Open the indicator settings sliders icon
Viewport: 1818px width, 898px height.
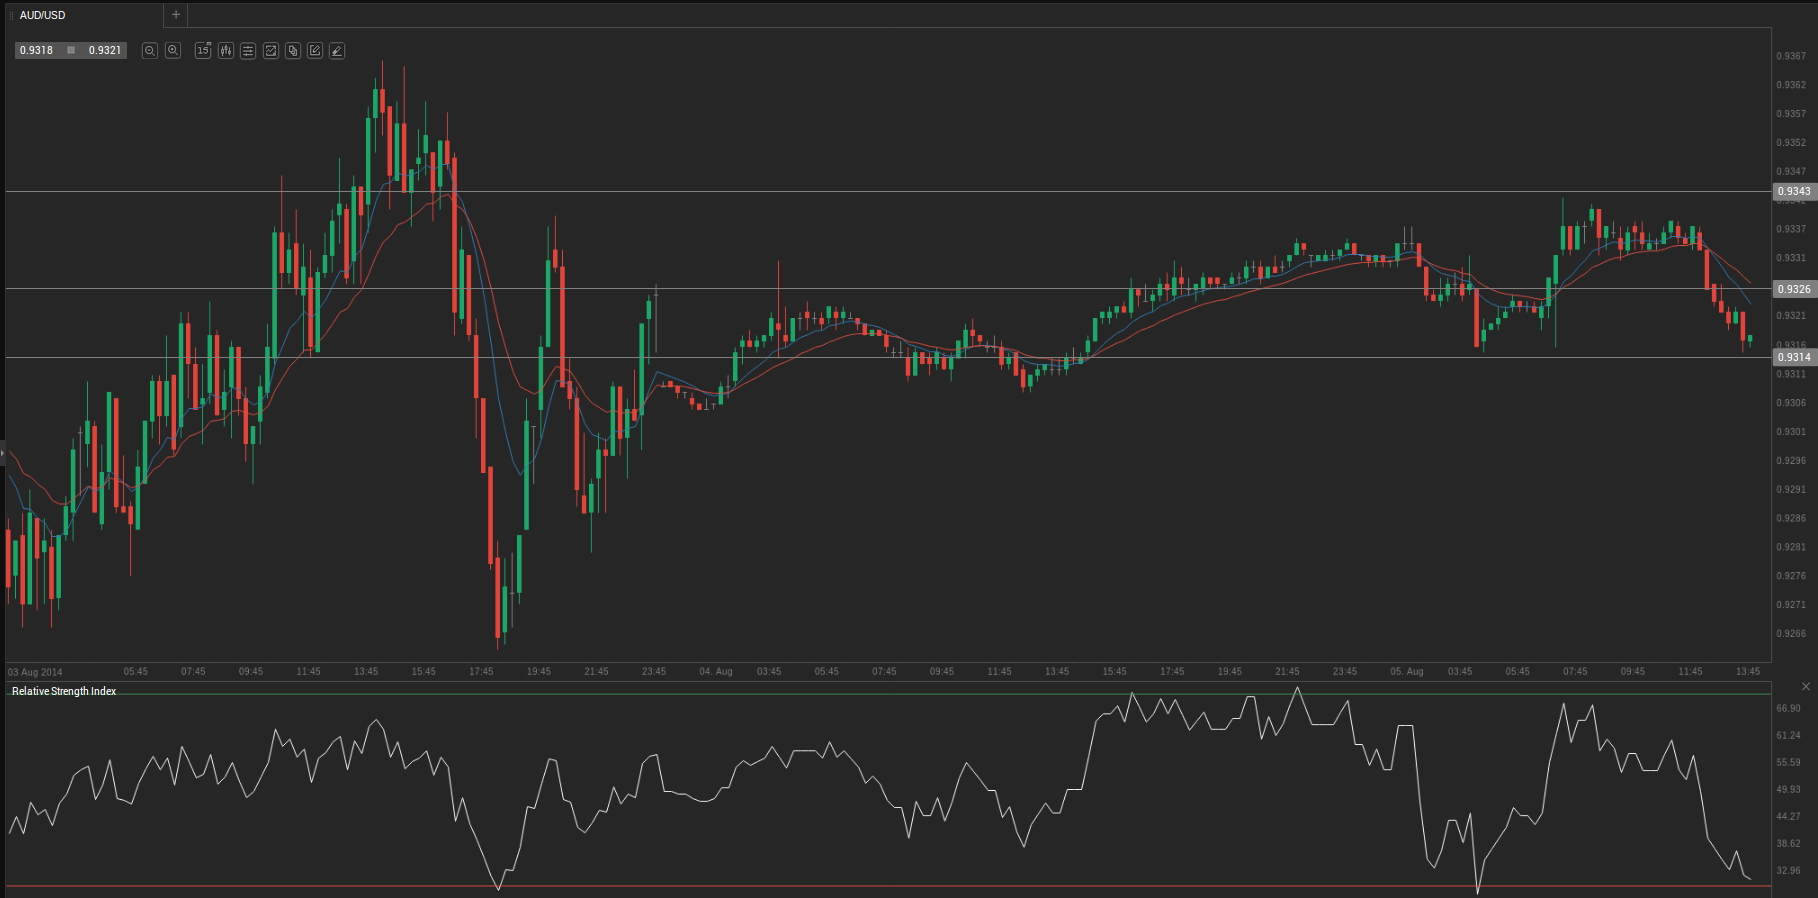(x=248, y=50)
